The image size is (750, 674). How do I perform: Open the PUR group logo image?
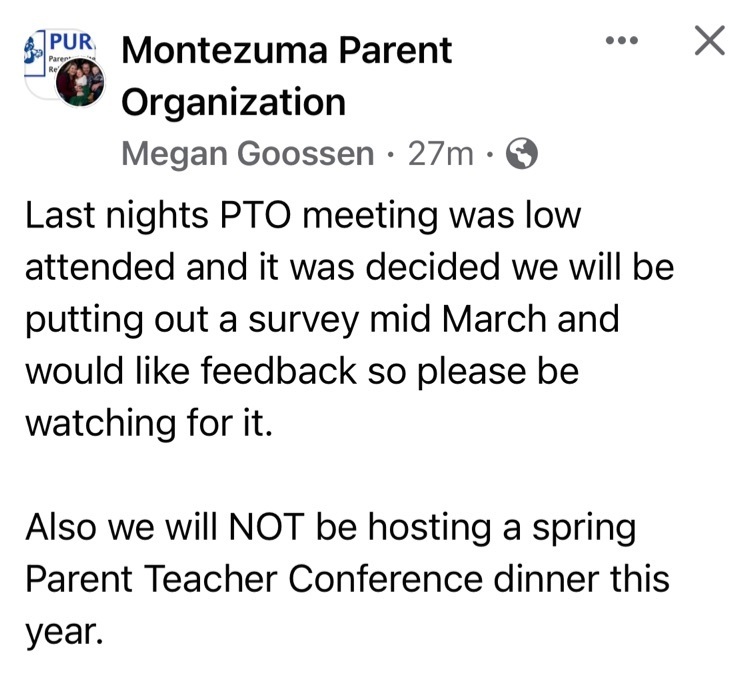click(60, 52)
